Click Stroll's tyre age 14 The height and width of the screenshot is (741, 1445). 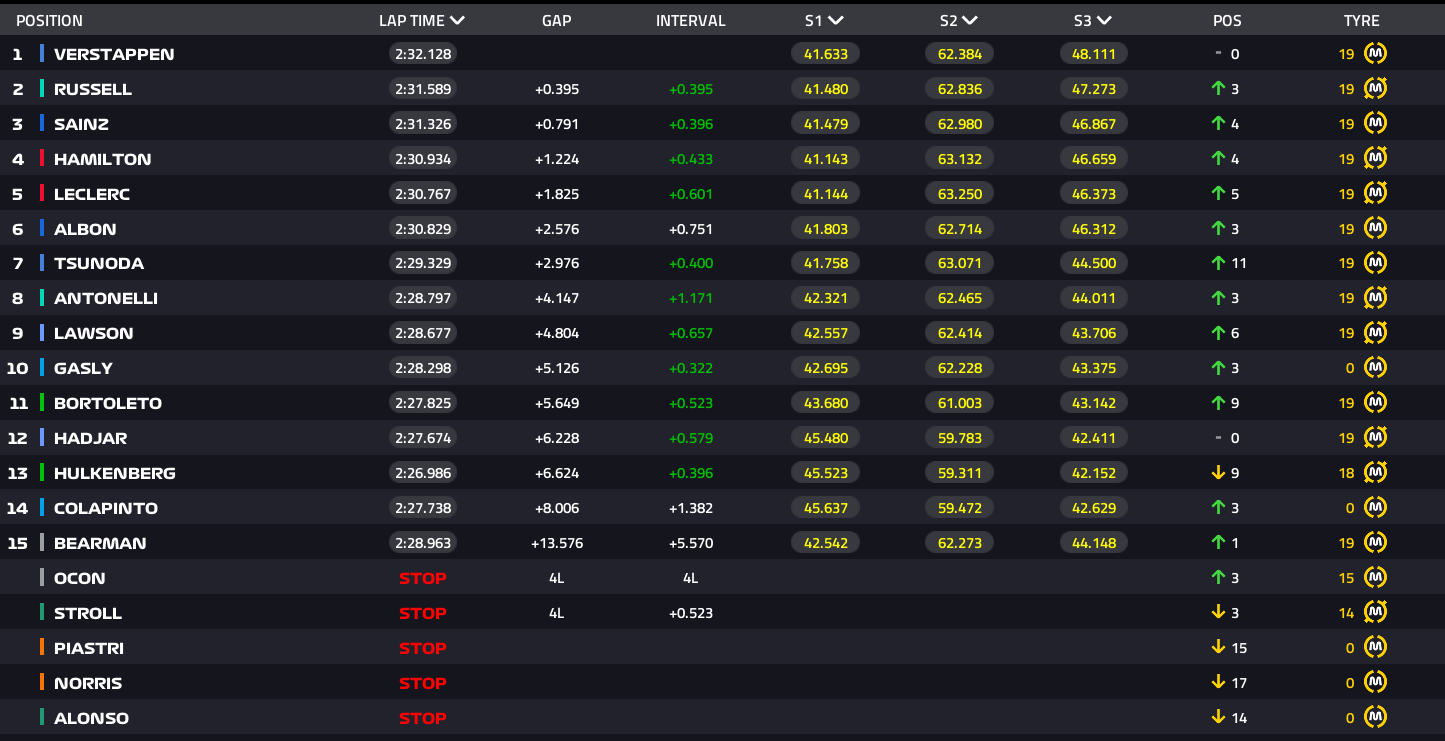point(1346,613)
